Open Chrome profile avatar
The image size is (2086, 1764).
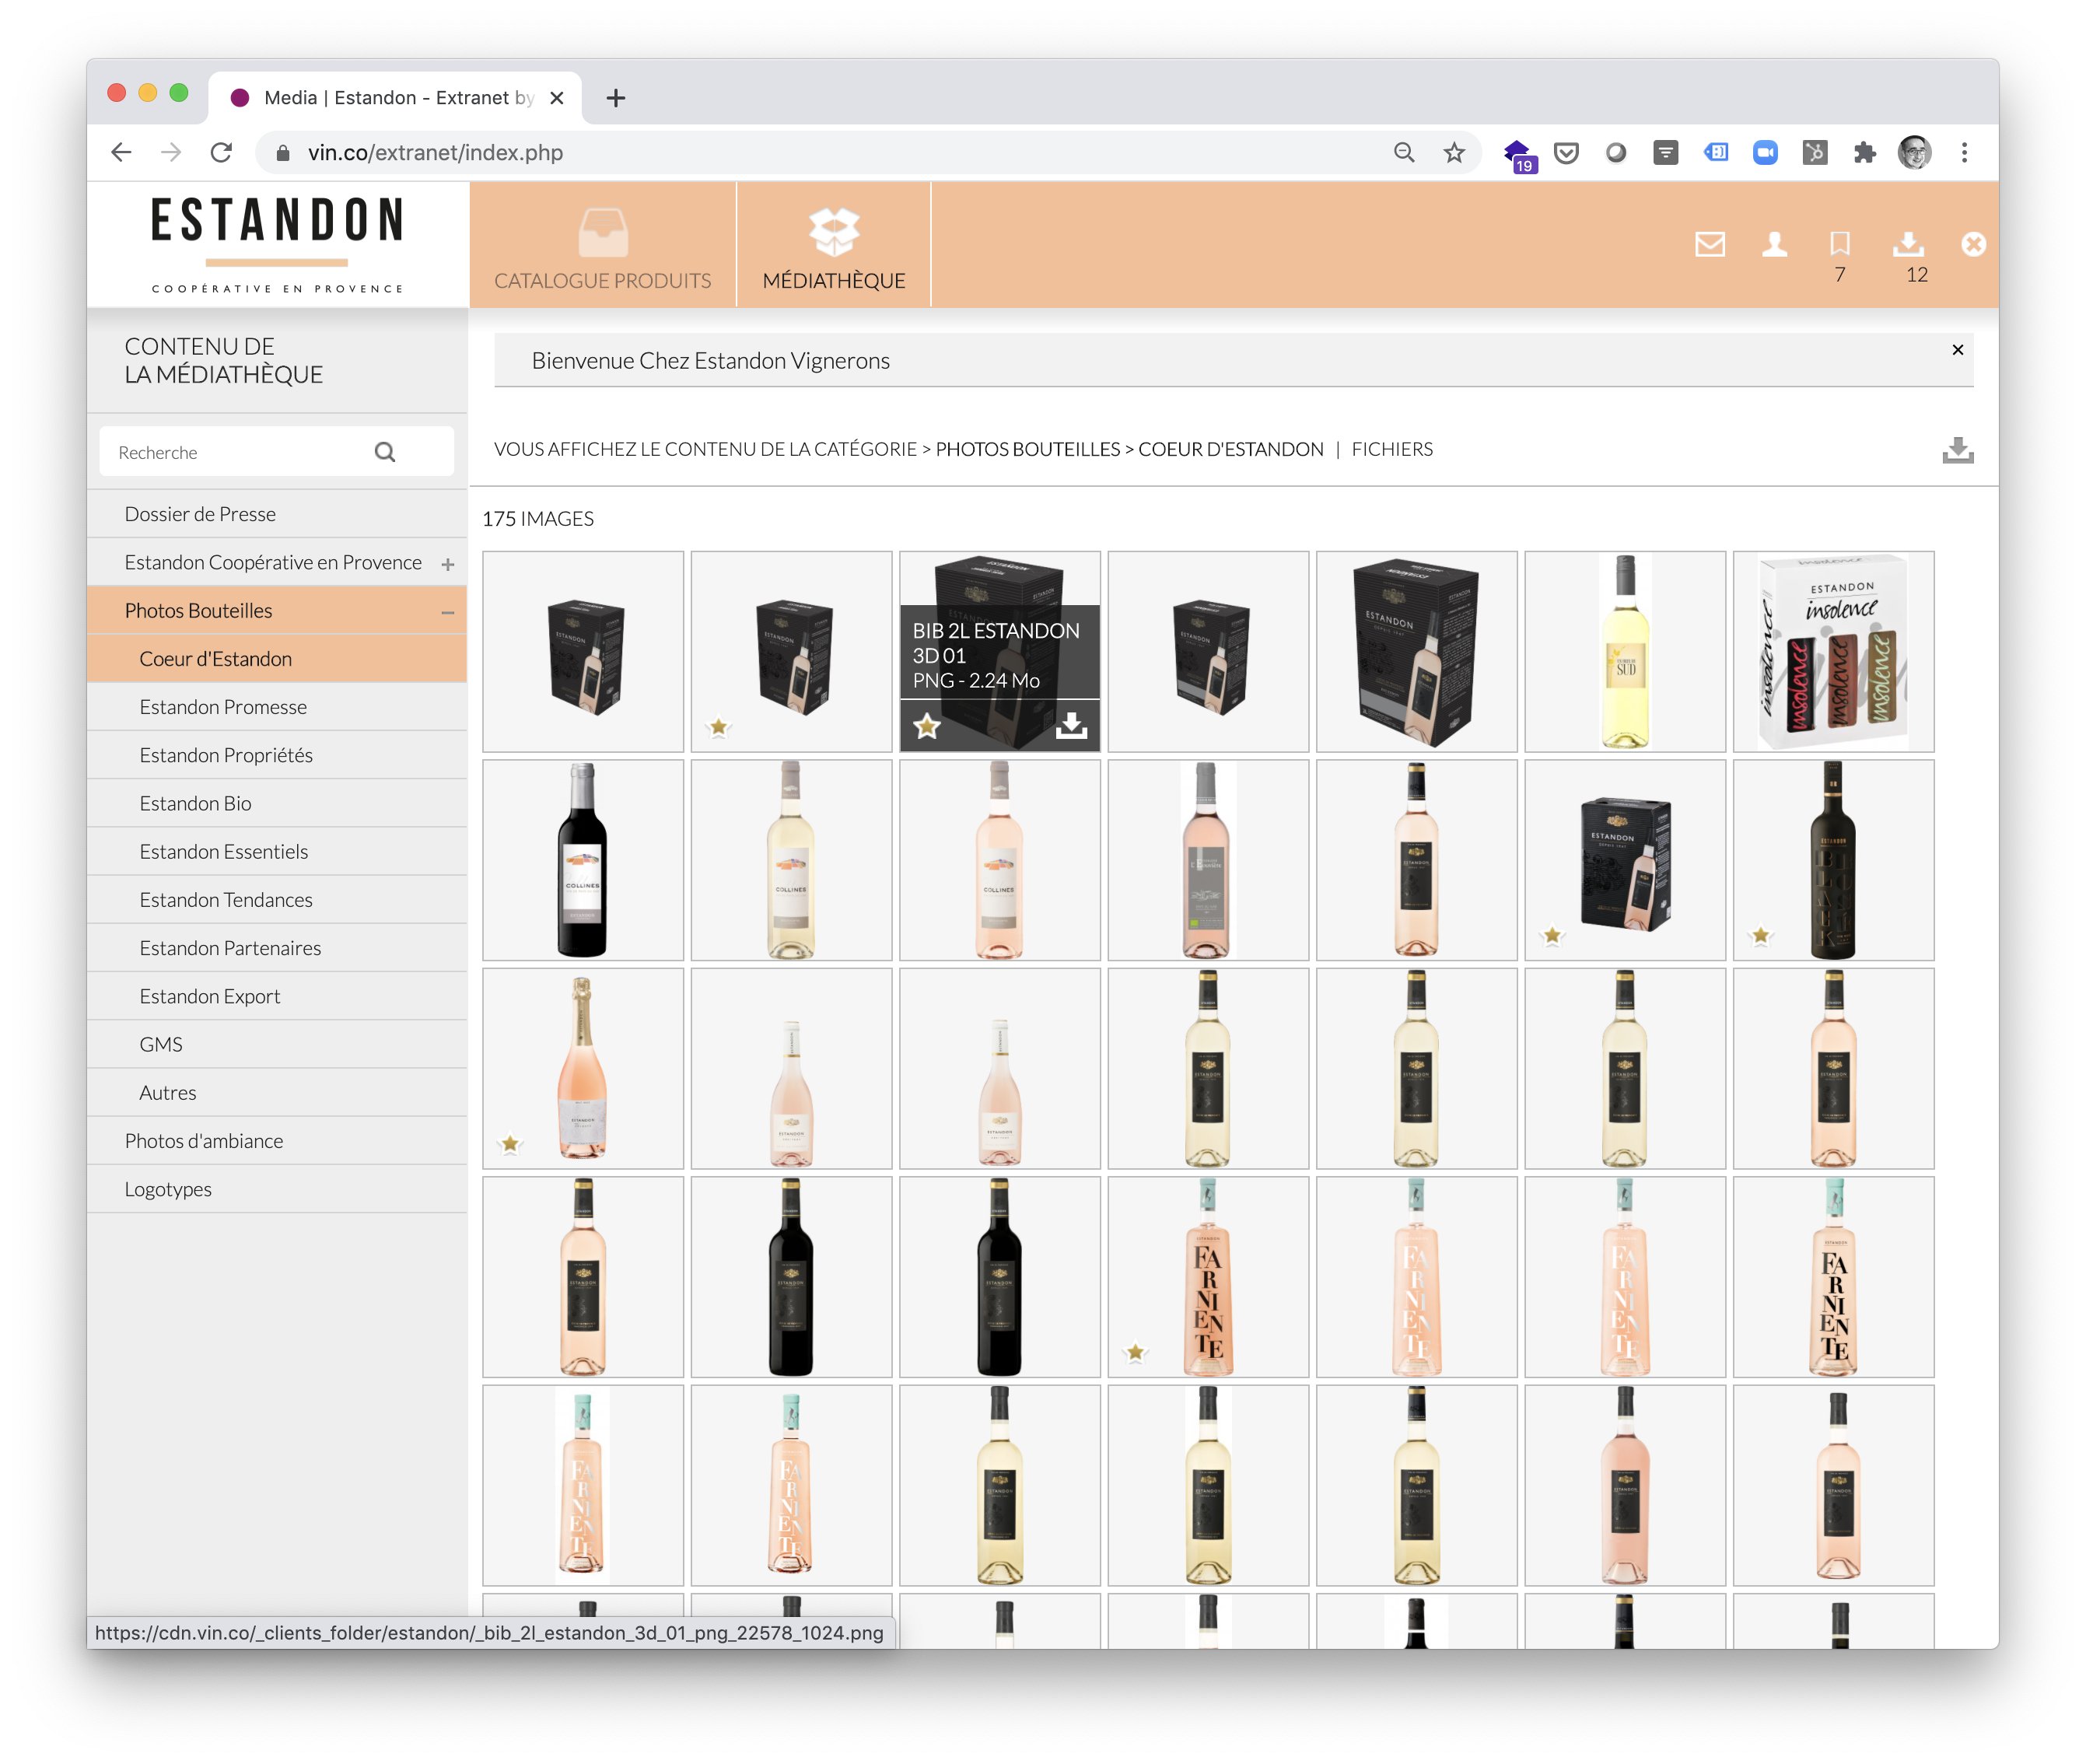(1914, 152)
